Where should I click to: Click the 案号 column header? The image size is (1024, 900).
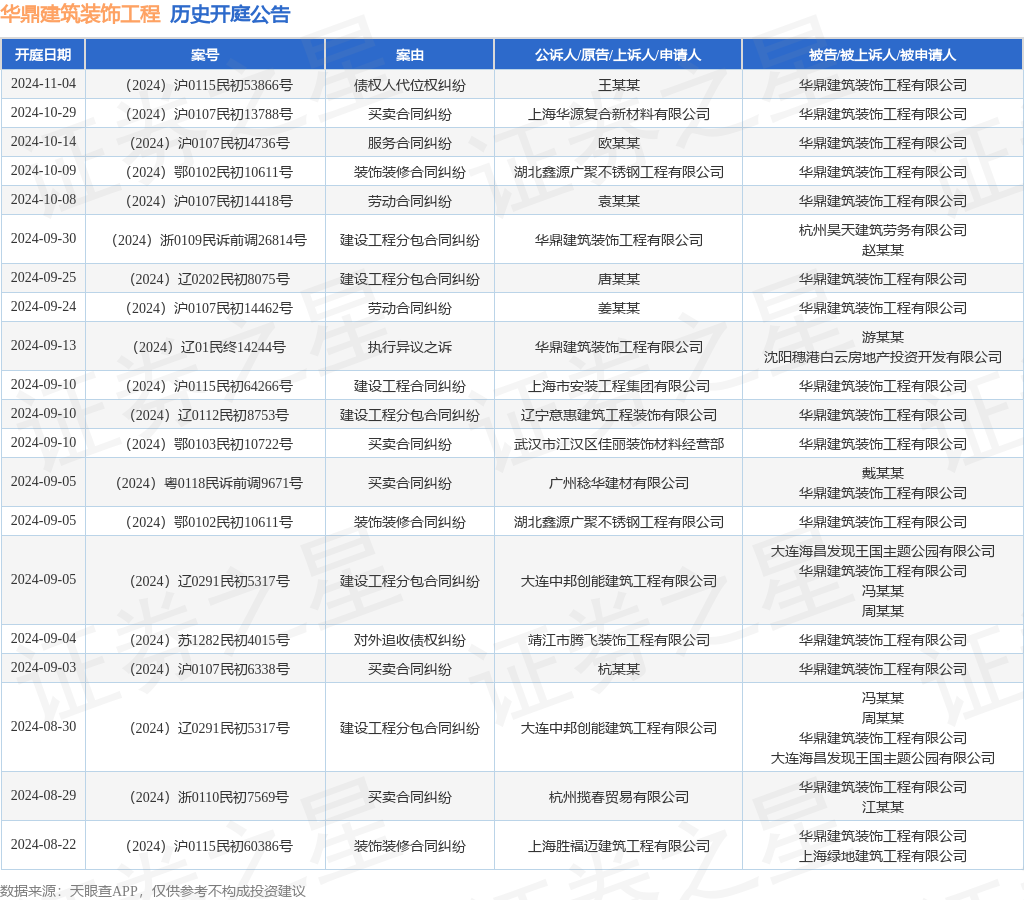click(205, 55)
